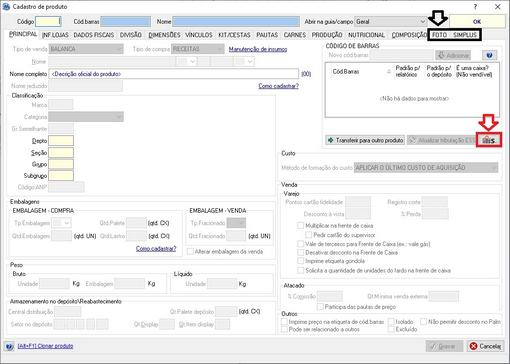Screen dimensions: 510x364
Task: Focus the Seção field
Action: click(61, 153)
